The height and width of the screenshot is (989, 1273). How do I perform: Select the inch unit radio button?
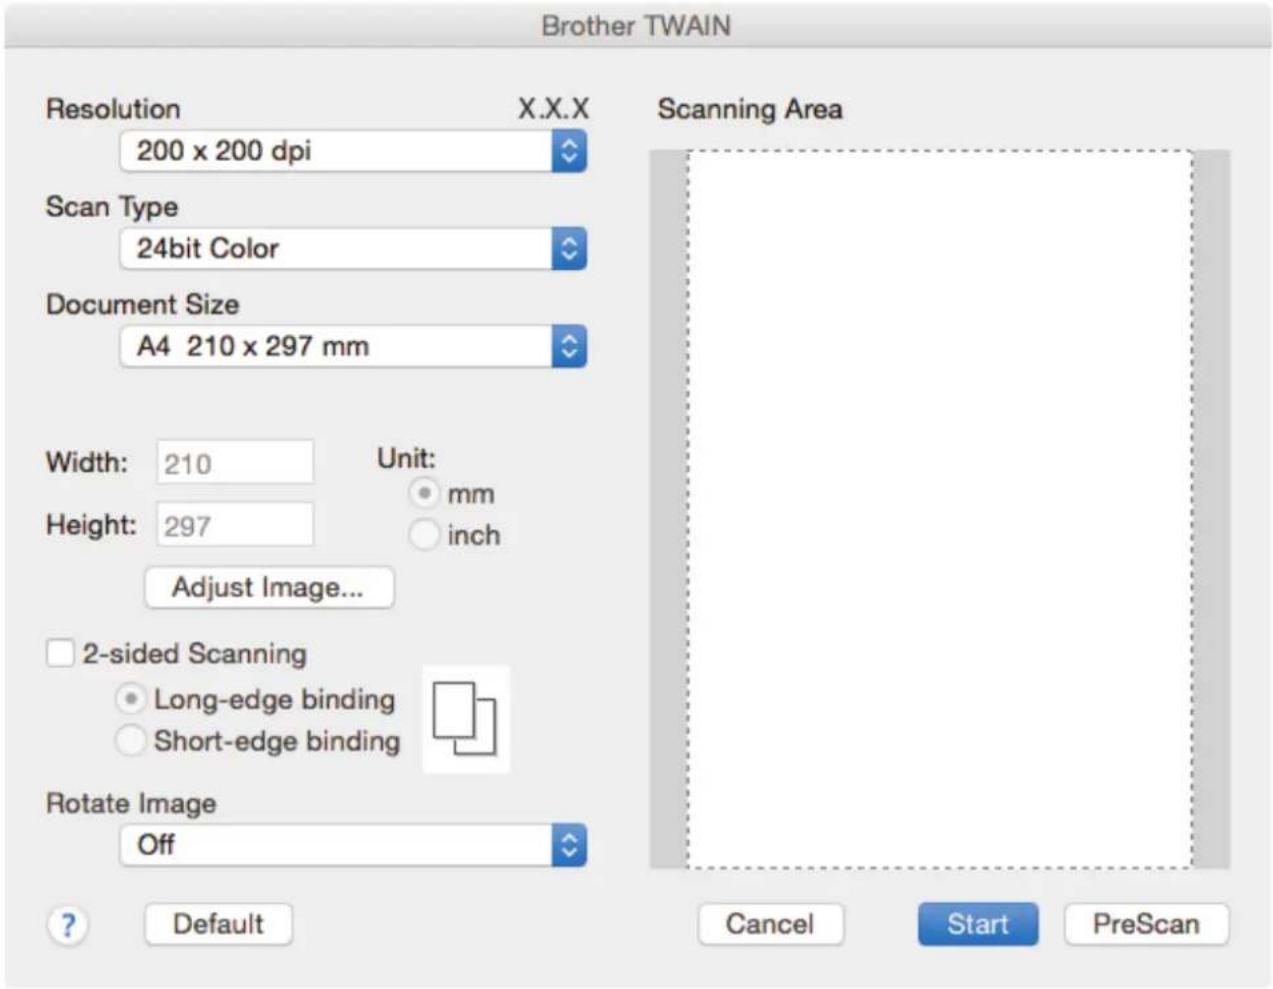click(x=424, y=535)
